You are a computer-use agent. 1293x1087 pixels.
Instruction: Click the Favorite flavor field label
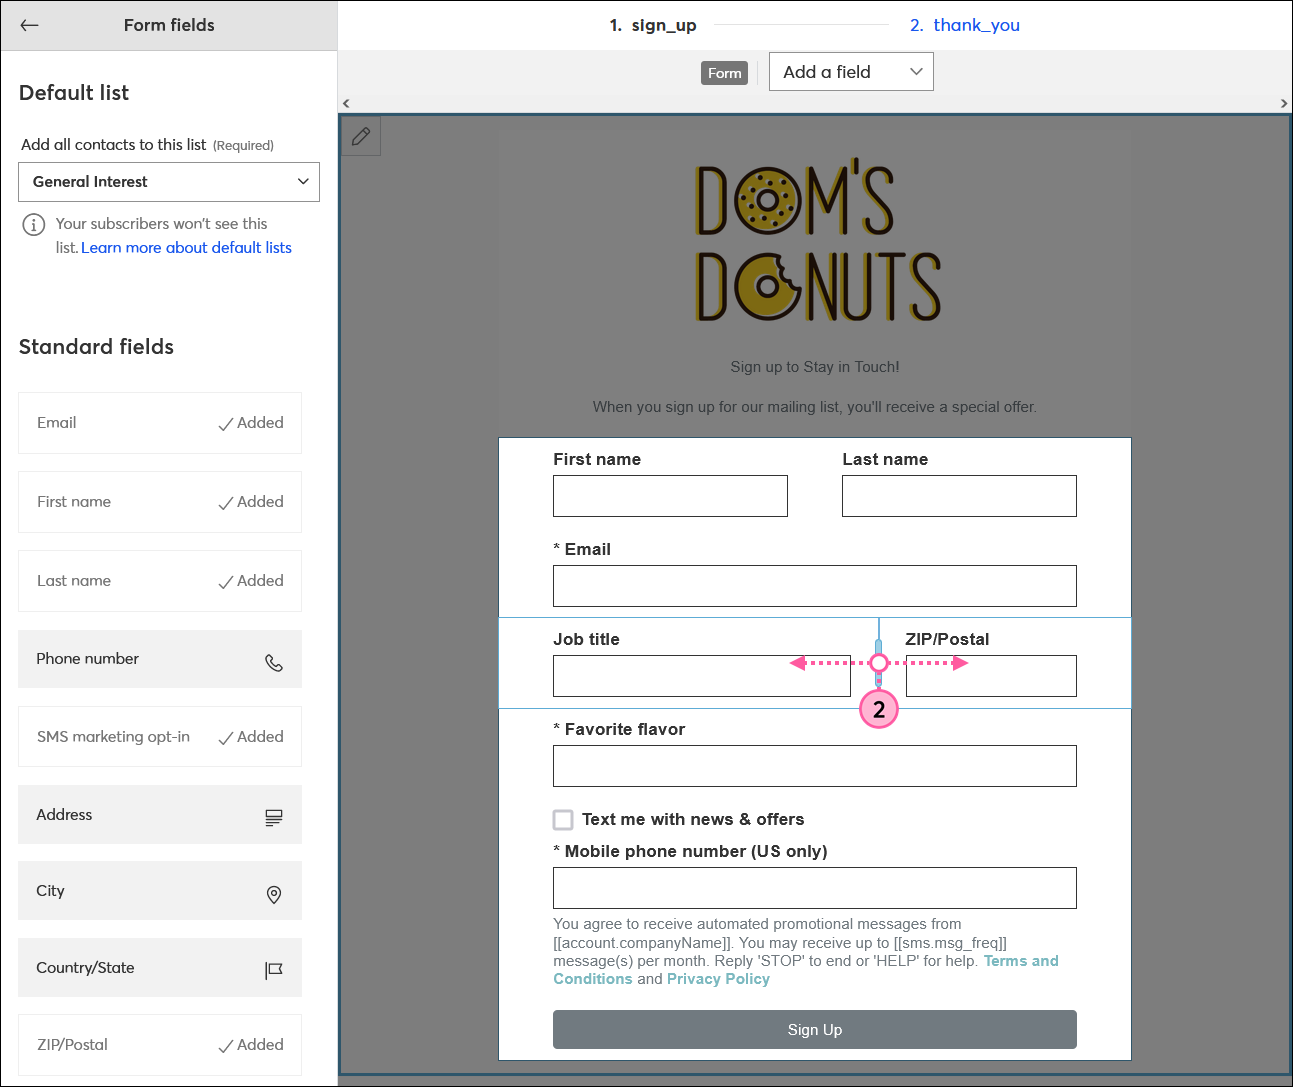[x=619, y=730]
